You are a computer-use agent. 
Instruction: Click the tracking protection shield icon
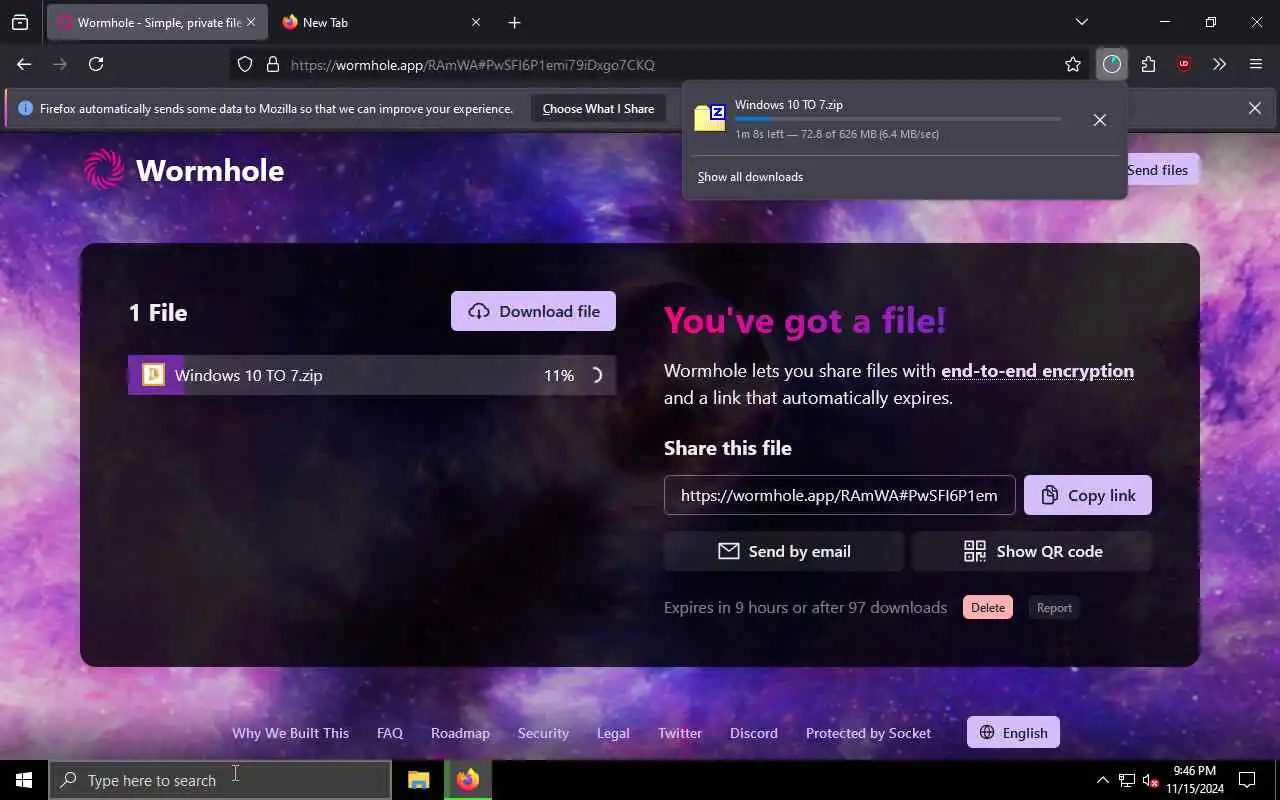tap(245, 65)
